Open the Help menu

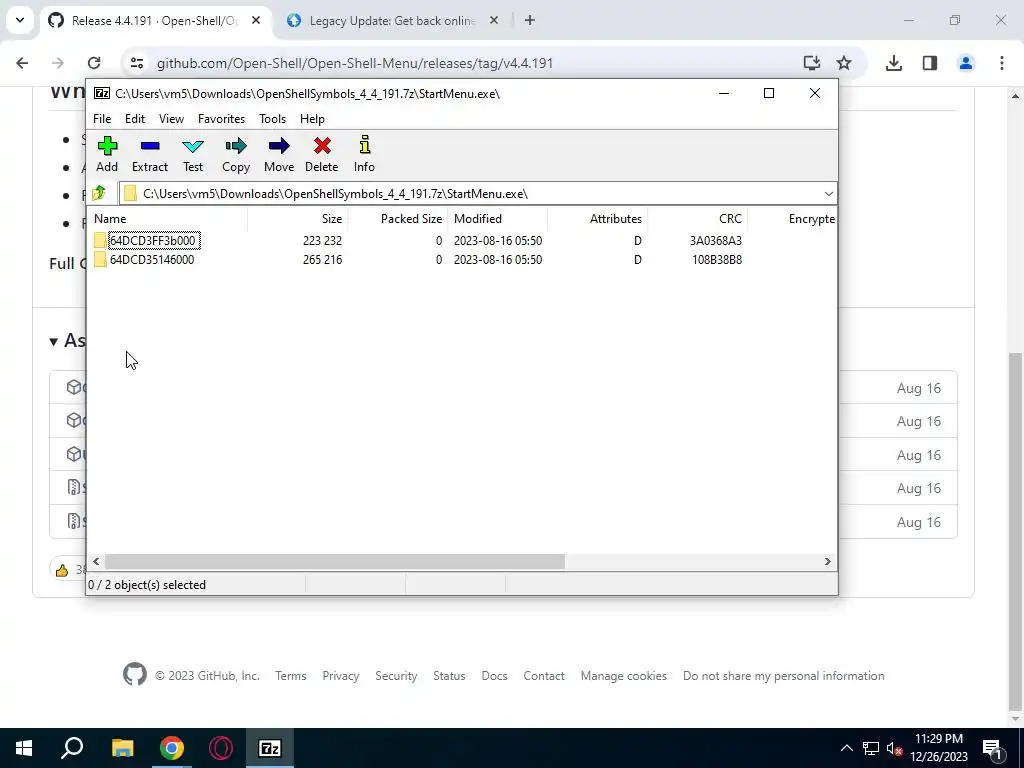click(x=312, y=119)
